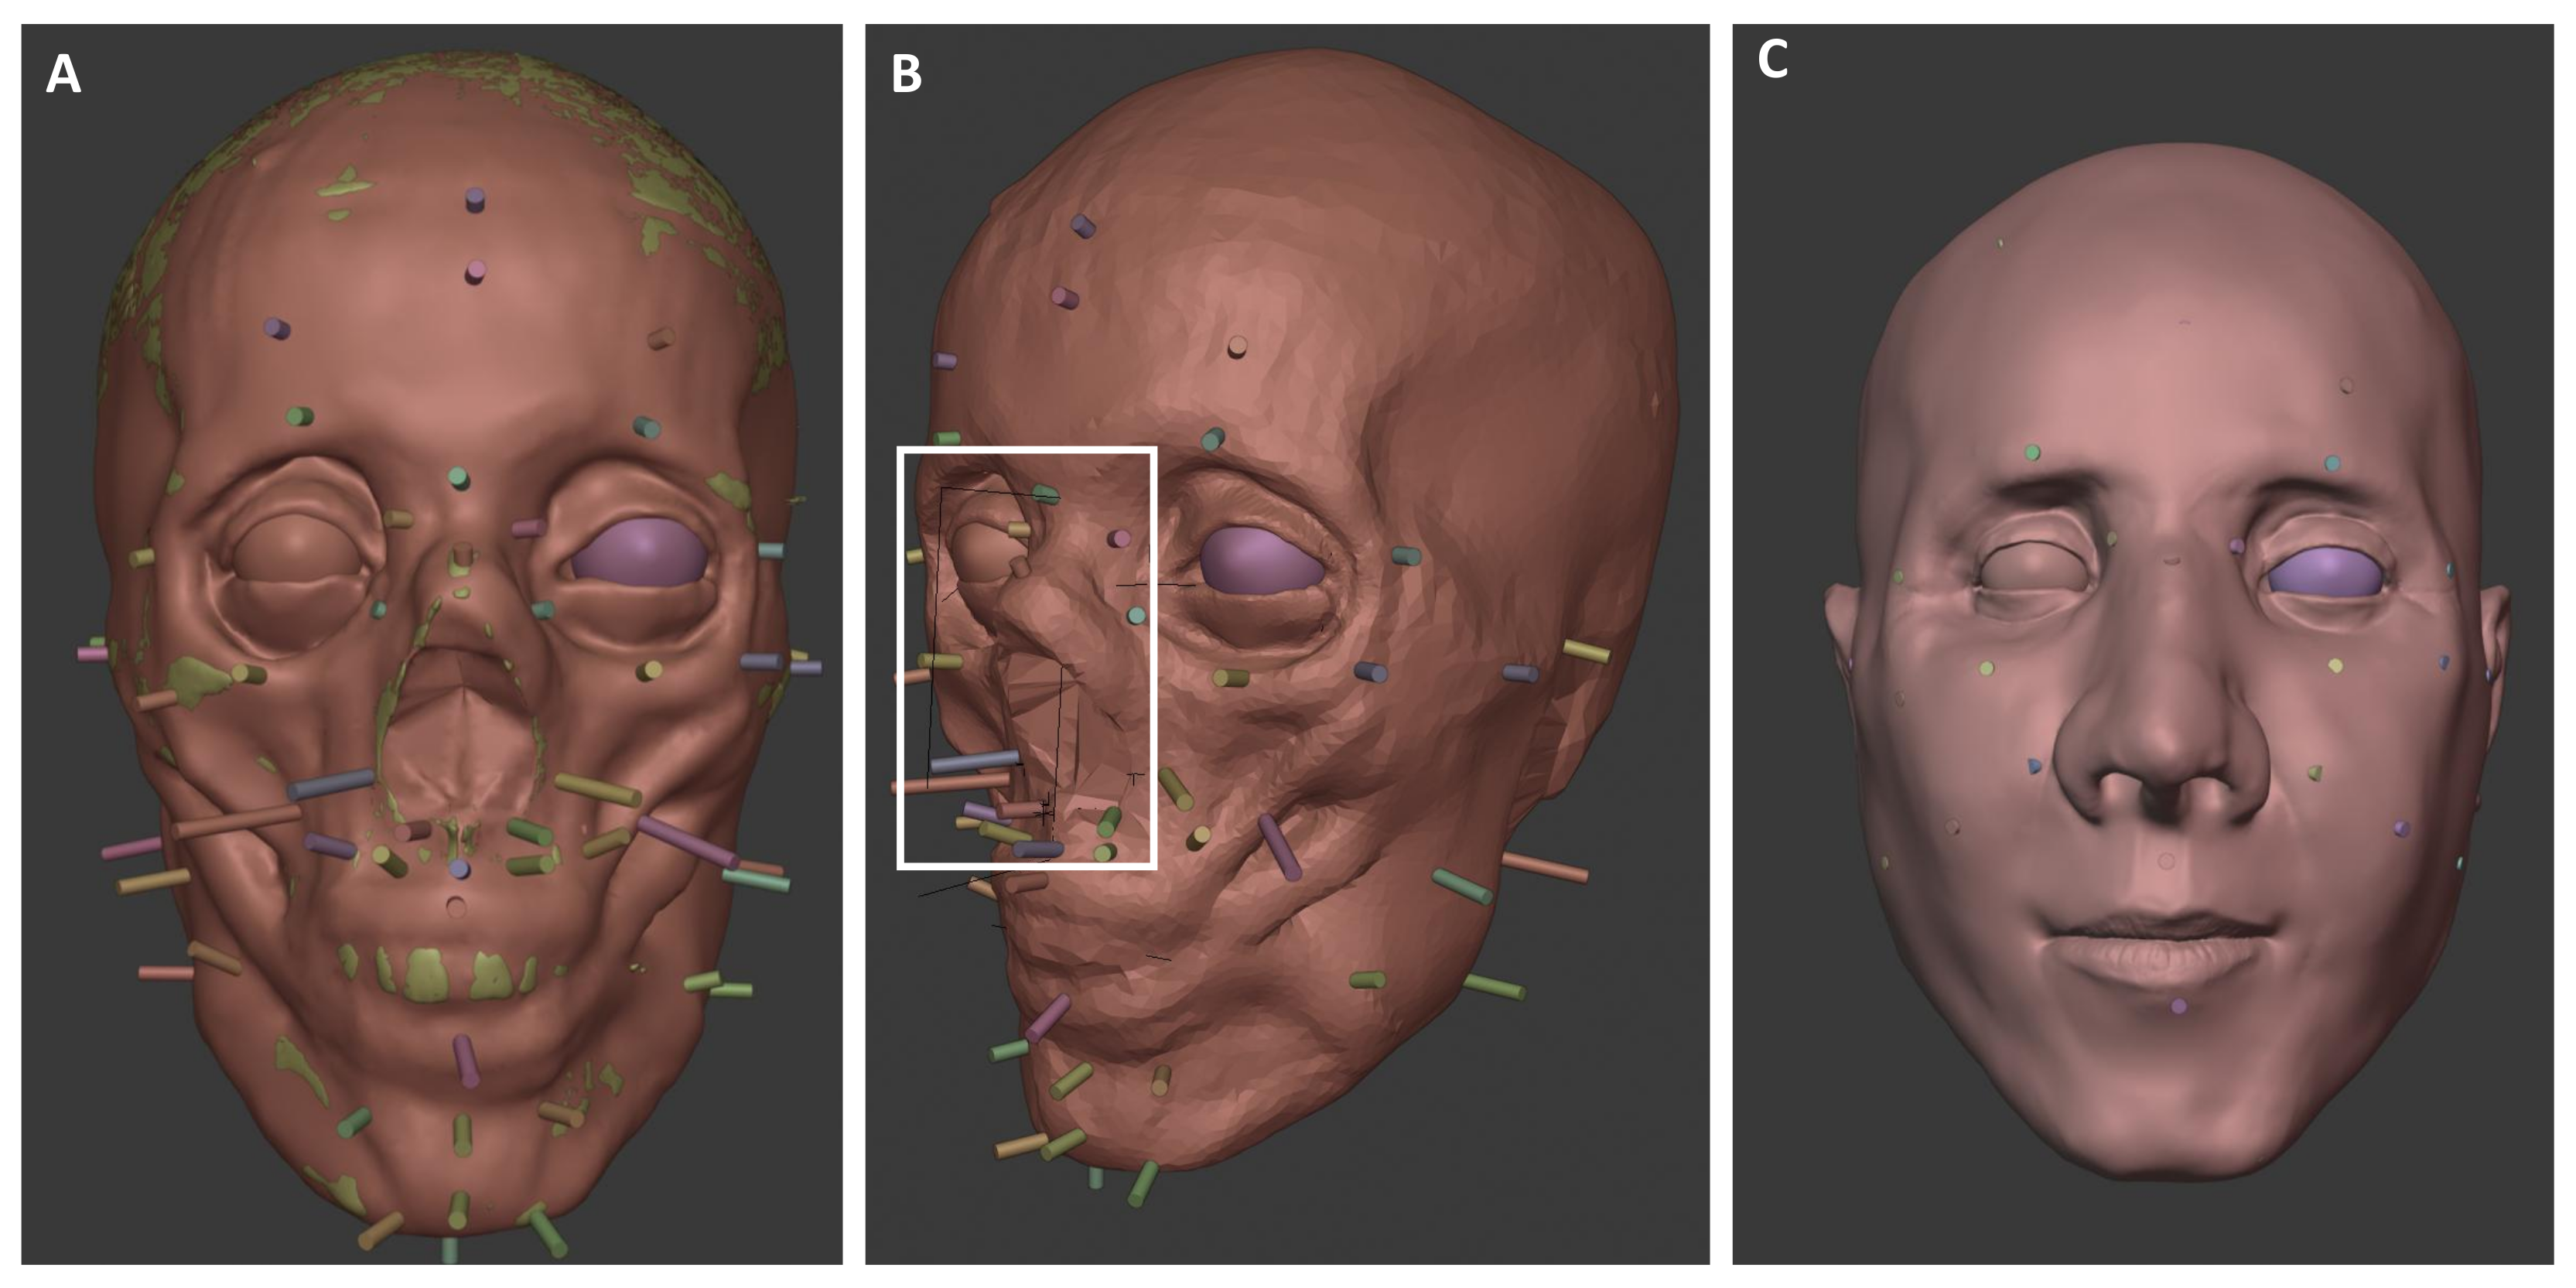
Task: Select the teal peg between eyebrows in panel A
Action: [x=459, y=478]
